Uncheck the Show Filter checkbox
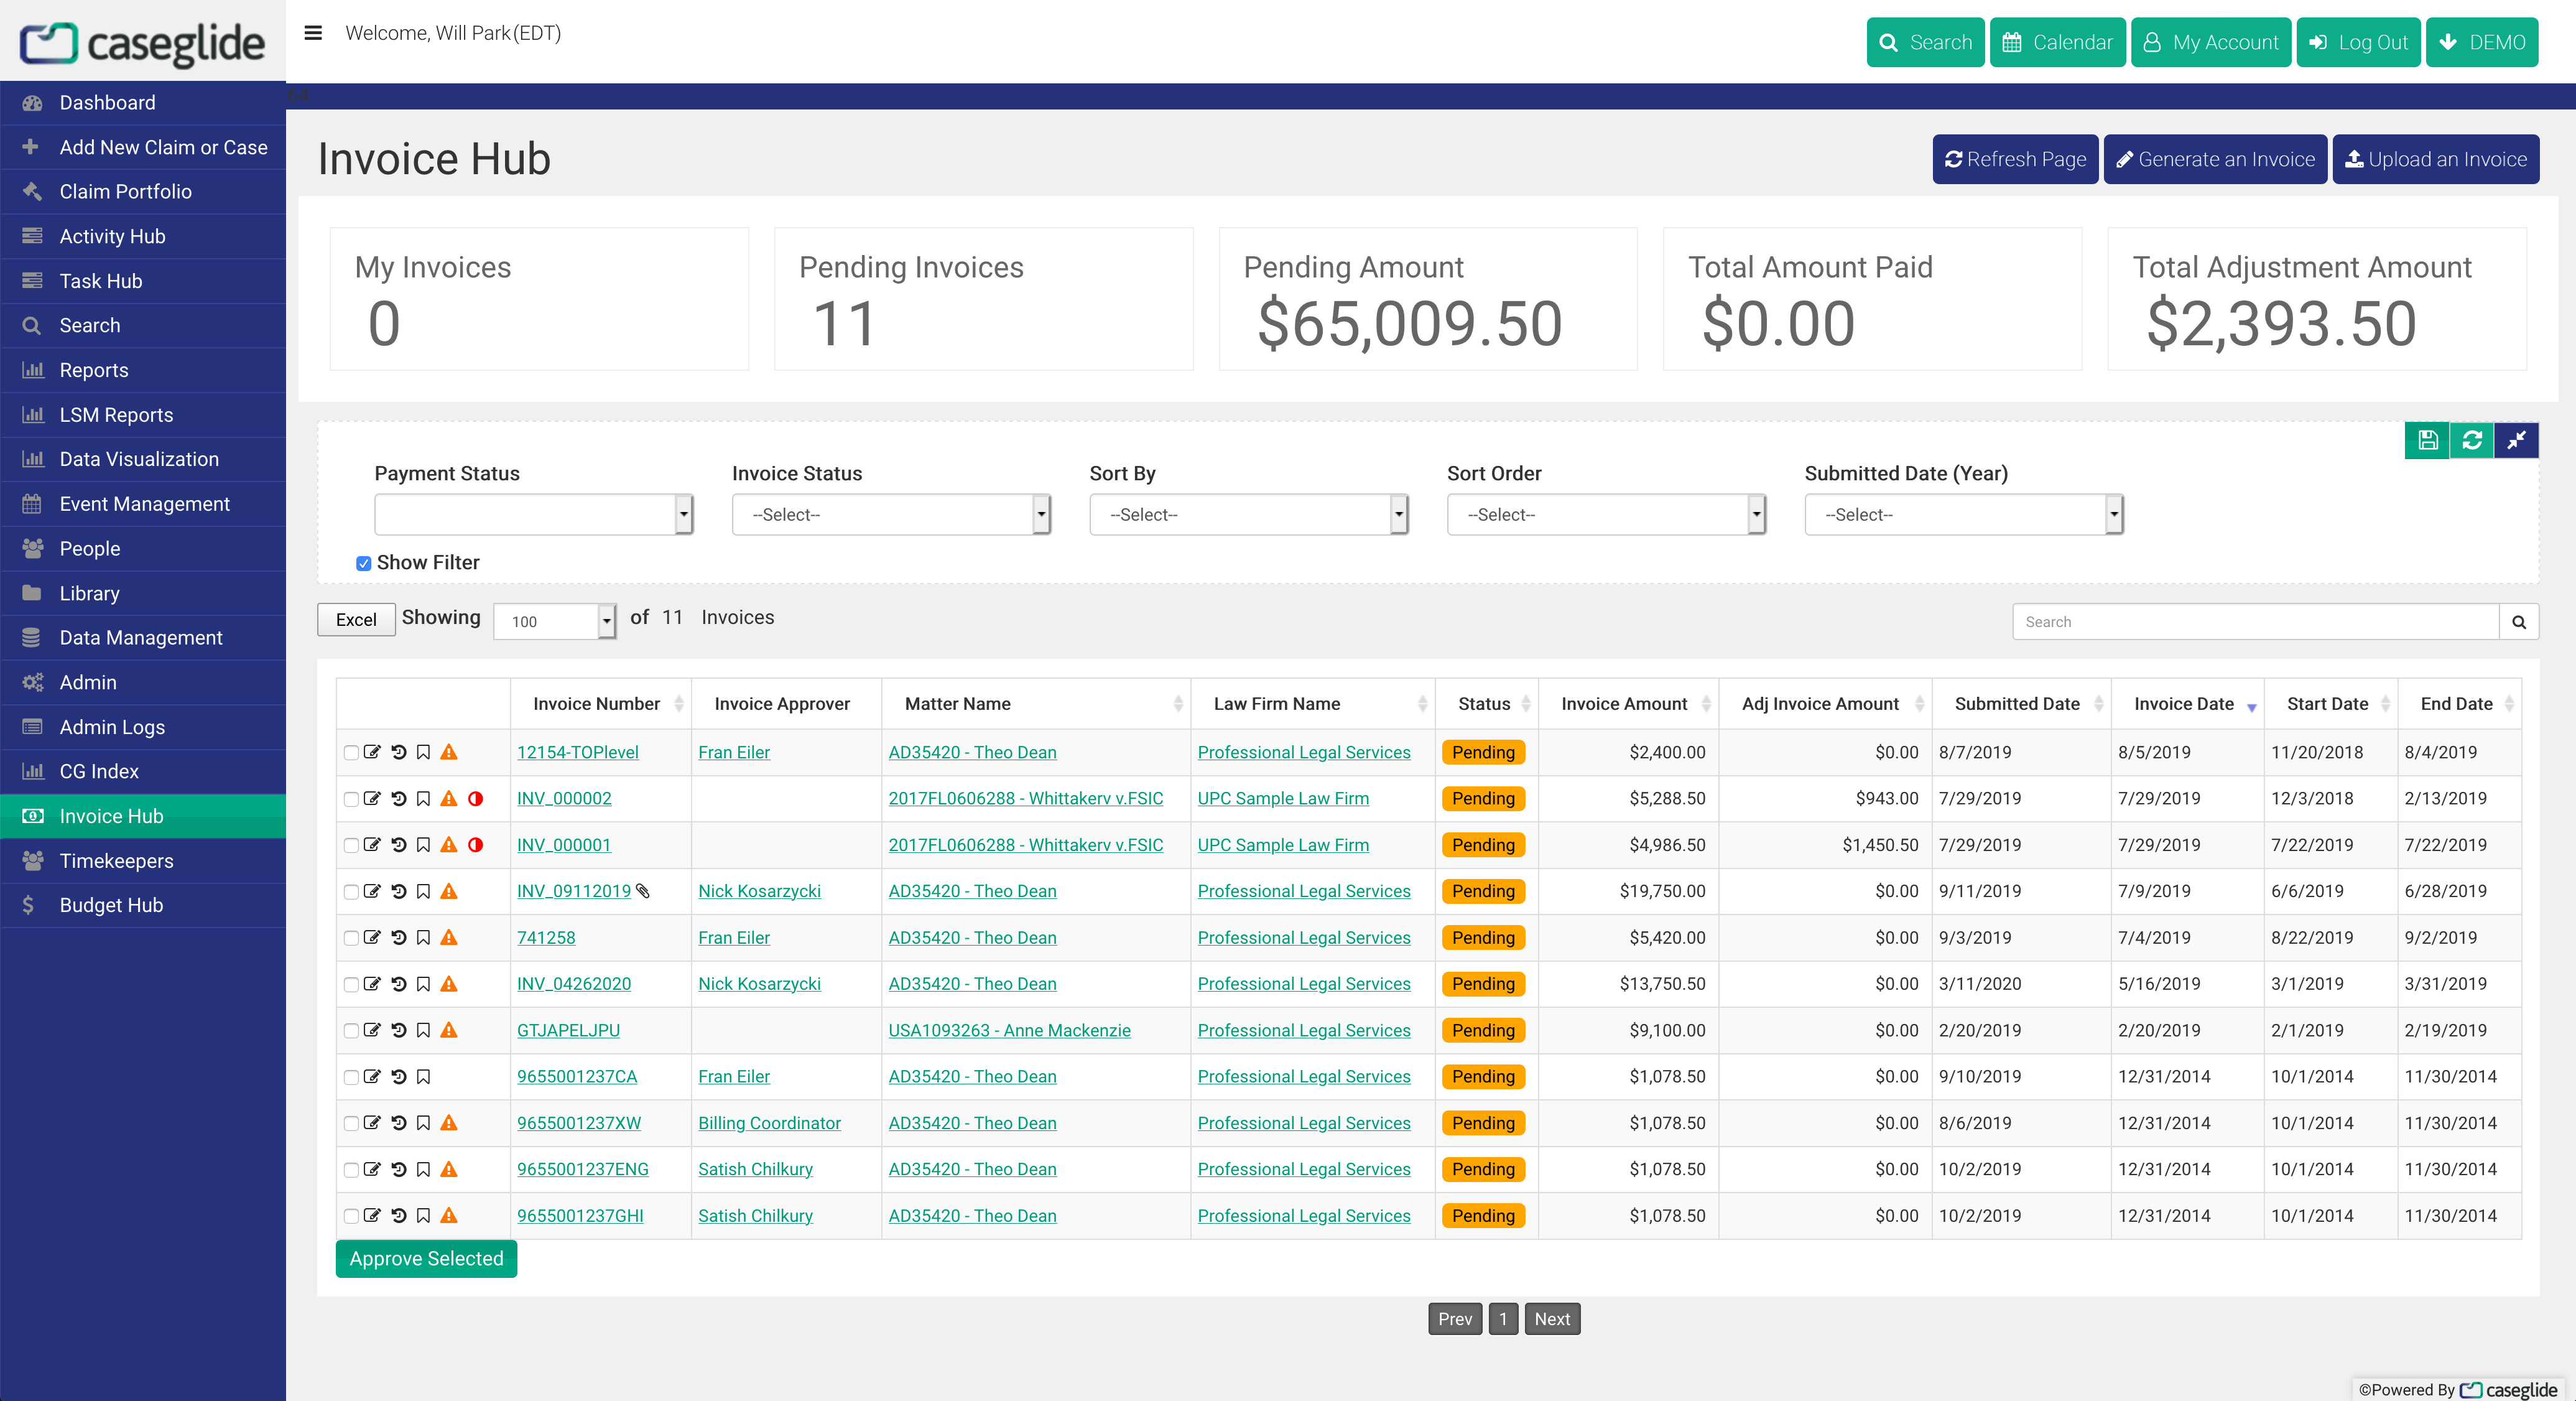The height and width of the screenshot is (1401, 2576). 363,564
